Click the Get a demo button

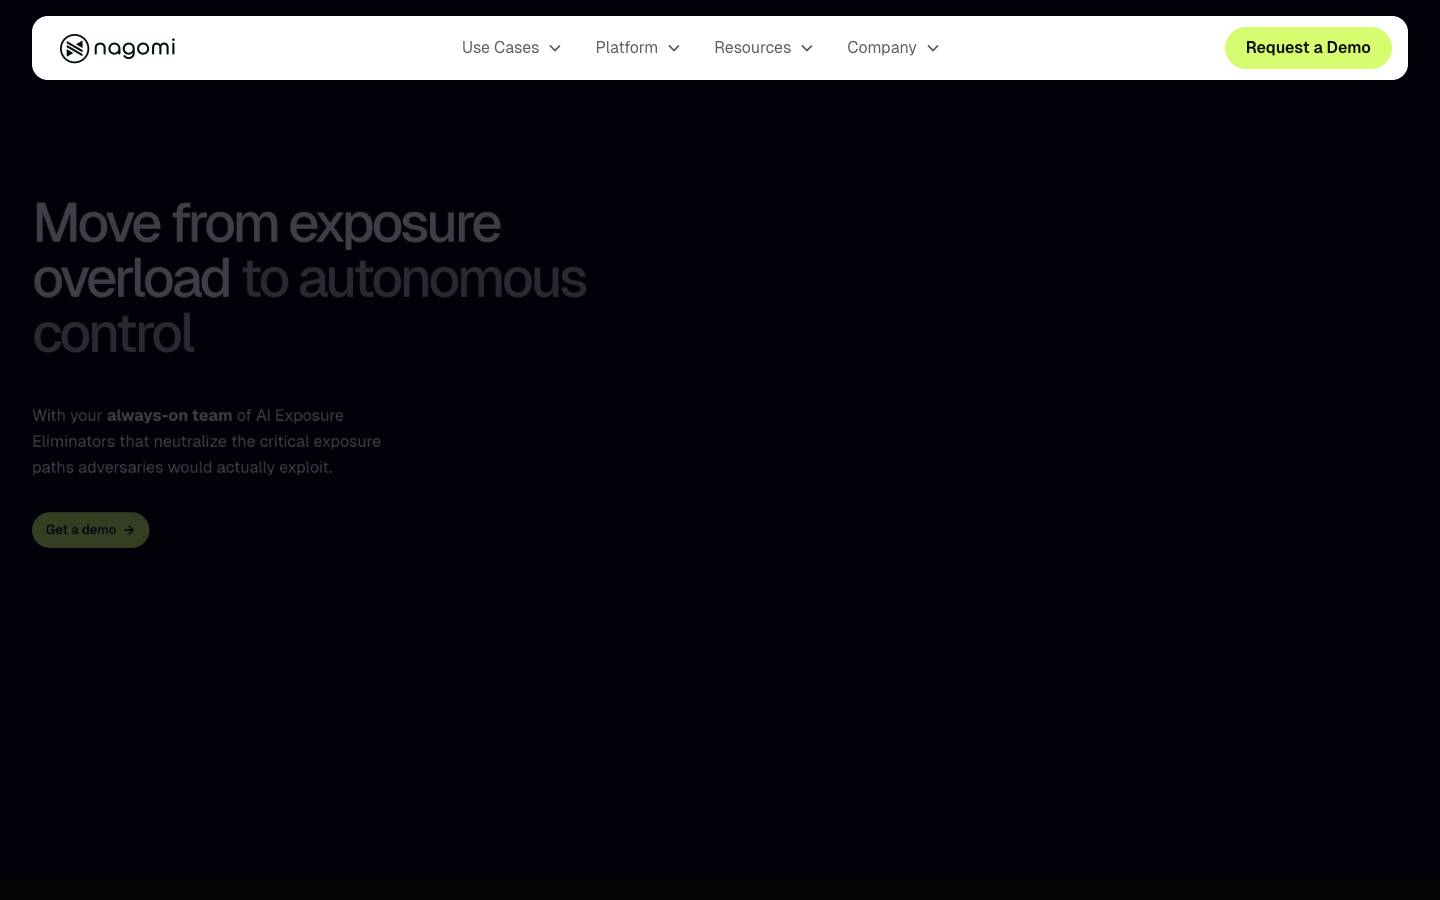click(91, 530)
